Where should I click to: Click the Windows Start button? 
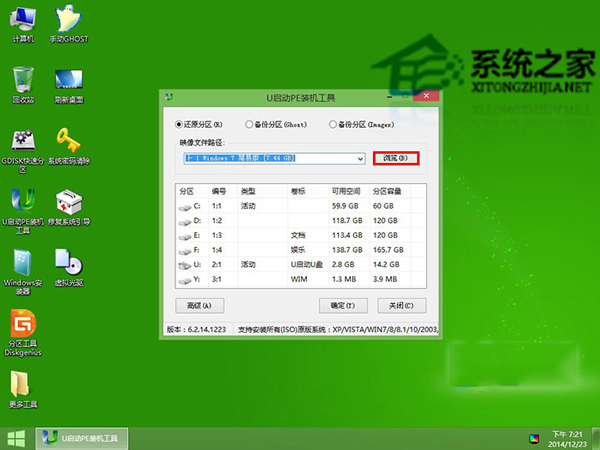16,439
